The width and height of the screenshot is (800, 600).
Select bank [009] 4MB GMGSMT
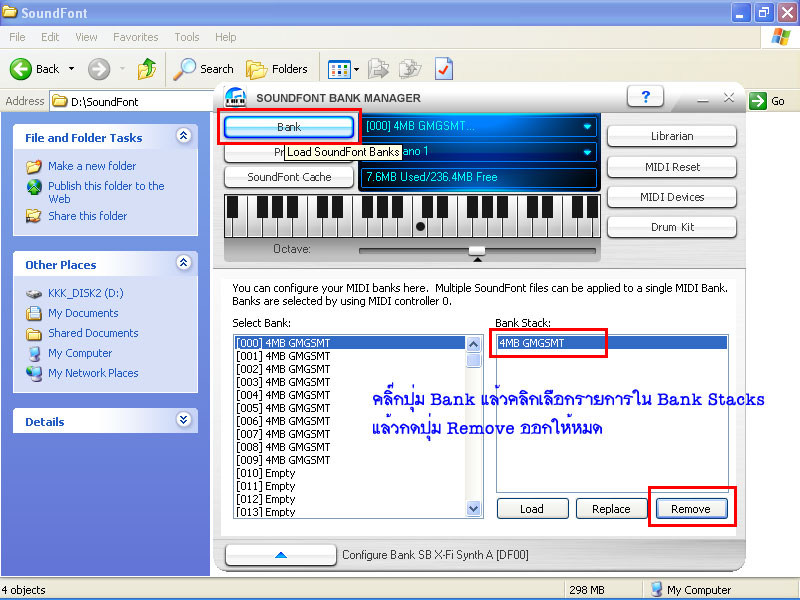349,460
